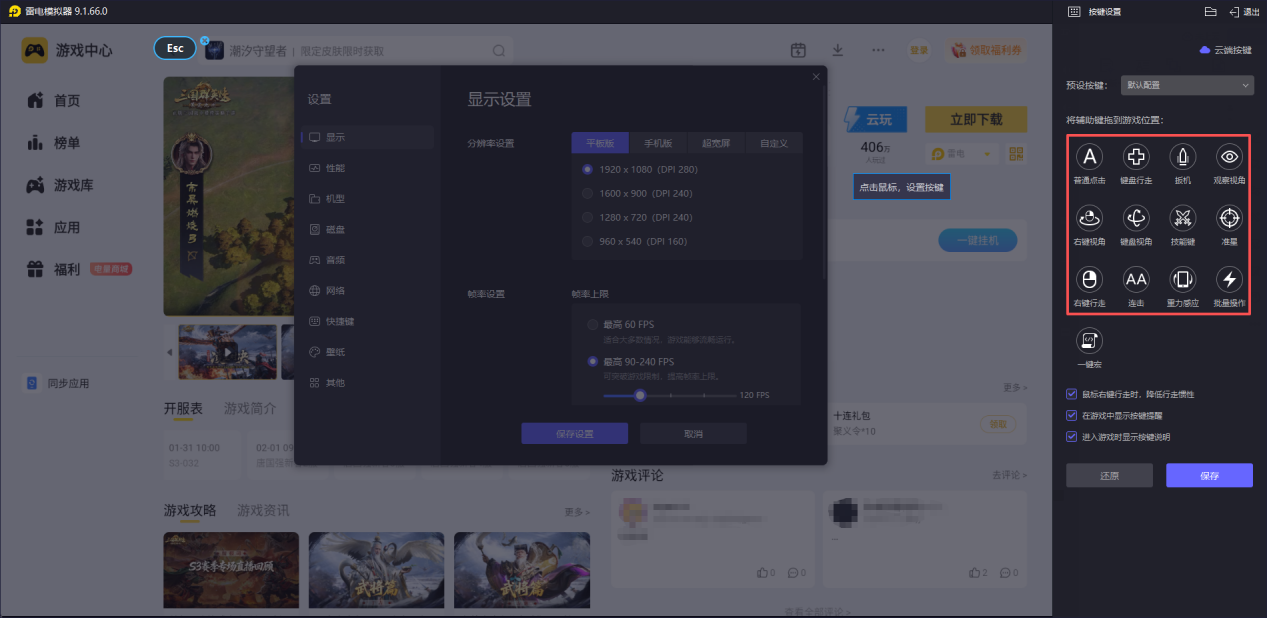This screenshot has width=1267, height=618.
Task: Open the 网络 settings category
Action: tap(367, 291)
